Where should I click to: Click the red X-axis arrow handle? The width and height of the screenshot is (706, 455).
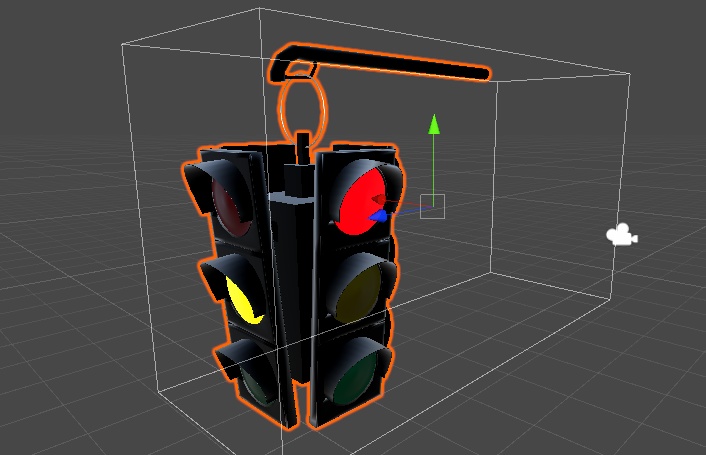point(379,199)
